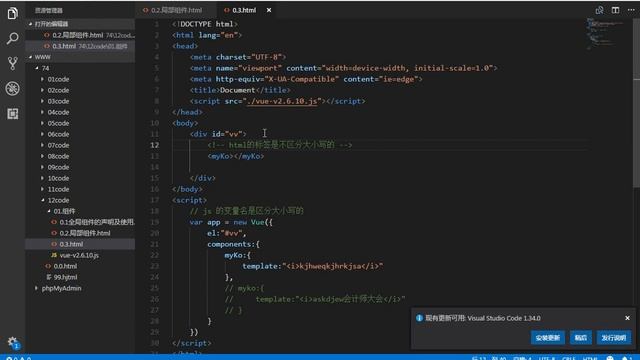Change HTML language mode in status bar
The height and width of the screenshot is (360, 640).
point(590,358)
